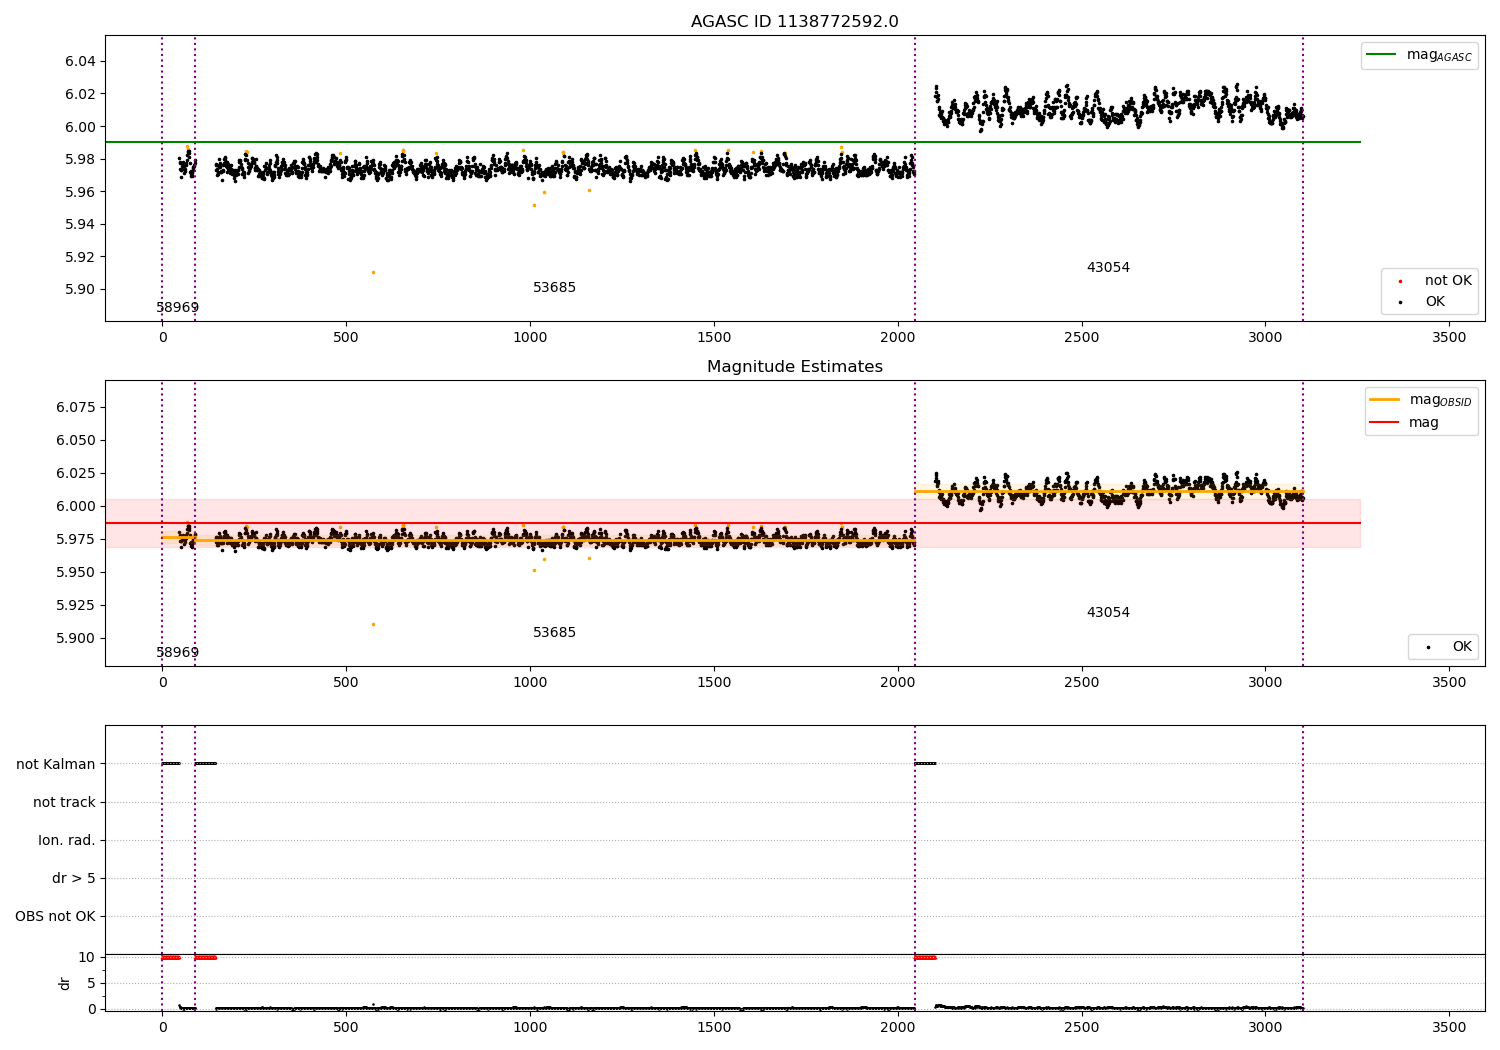Click x-tick 3500 on top plot
Viewport: 1500px width, 1050px height.
(x=1449, y=338)
